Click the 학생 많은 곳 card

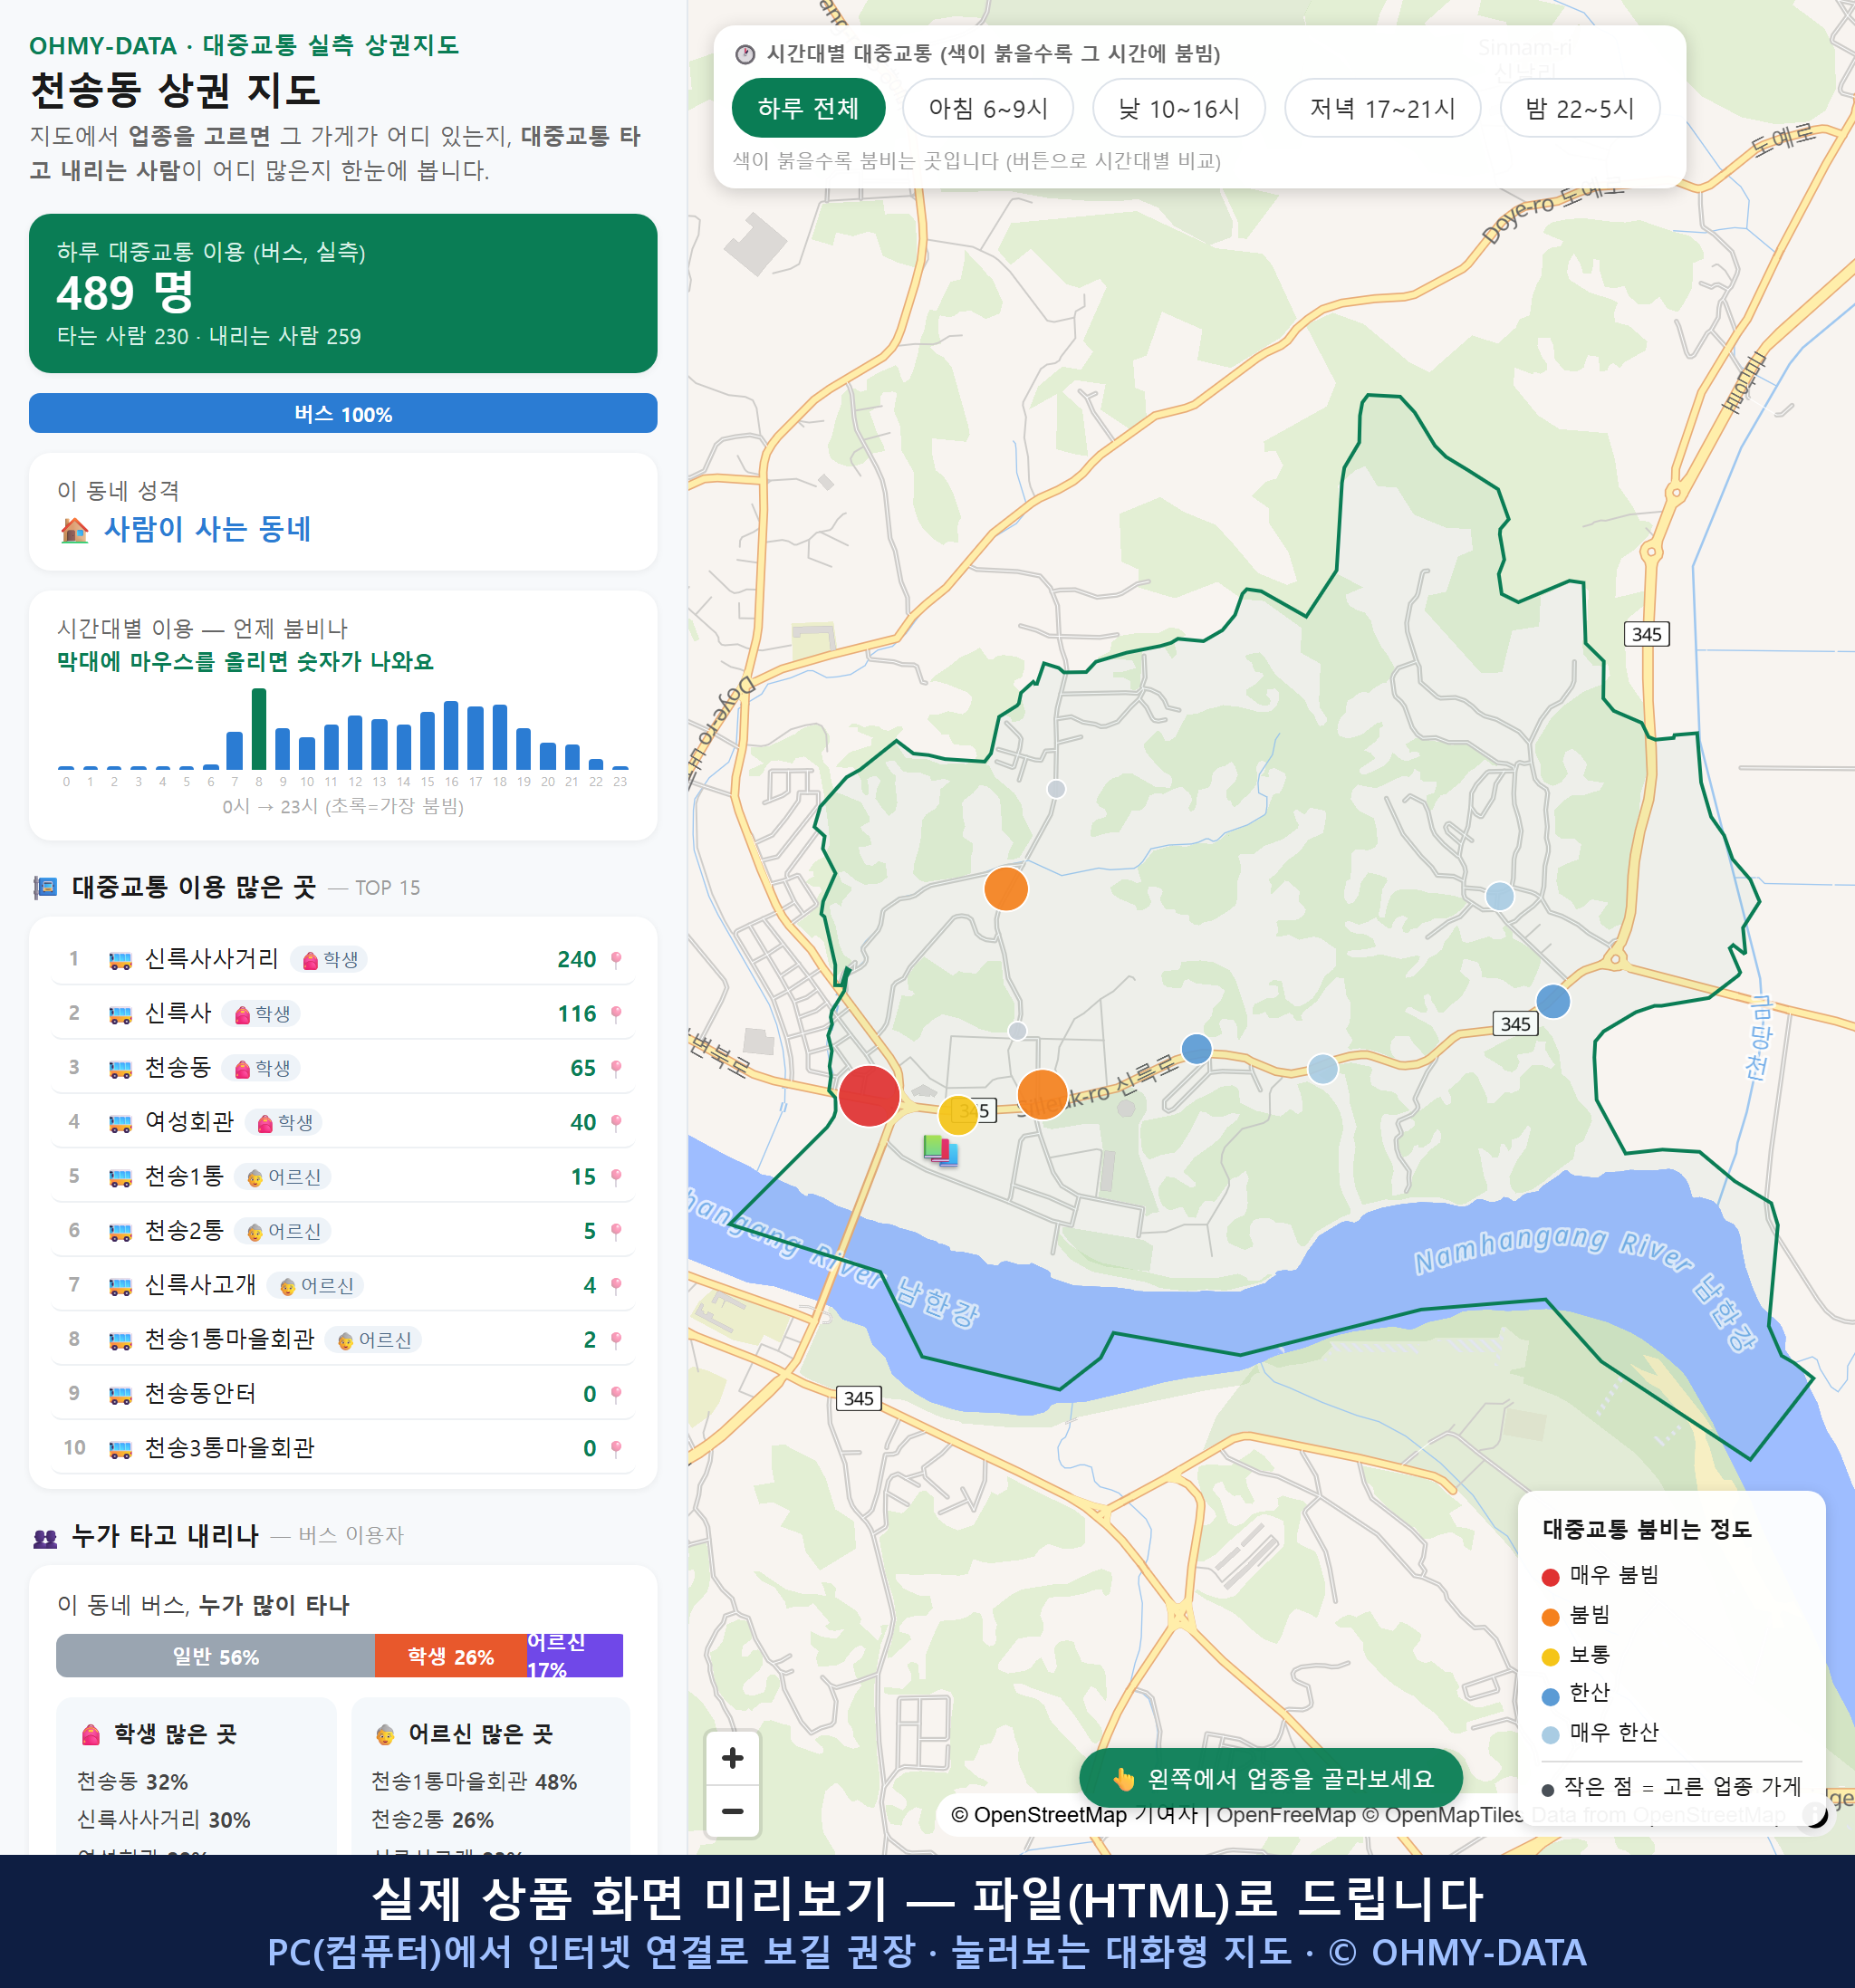tap(196, 1776)
